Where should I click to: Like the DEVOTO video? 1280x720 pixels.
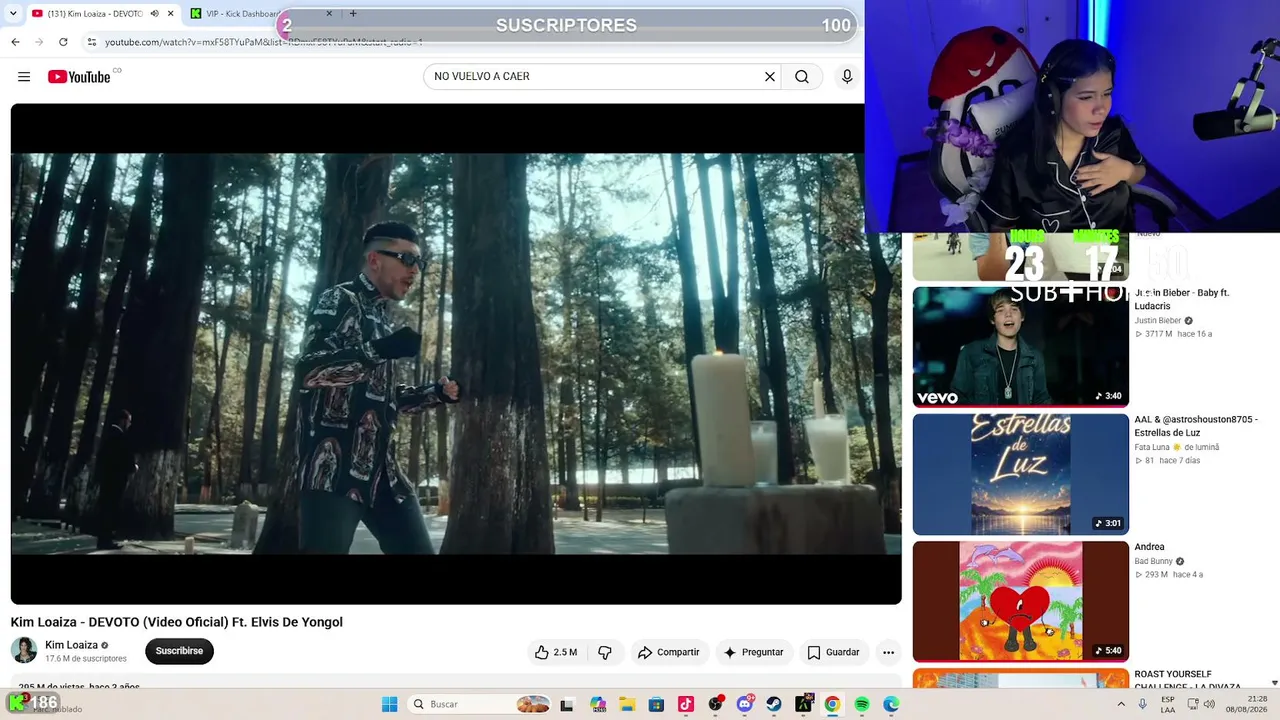556,652
